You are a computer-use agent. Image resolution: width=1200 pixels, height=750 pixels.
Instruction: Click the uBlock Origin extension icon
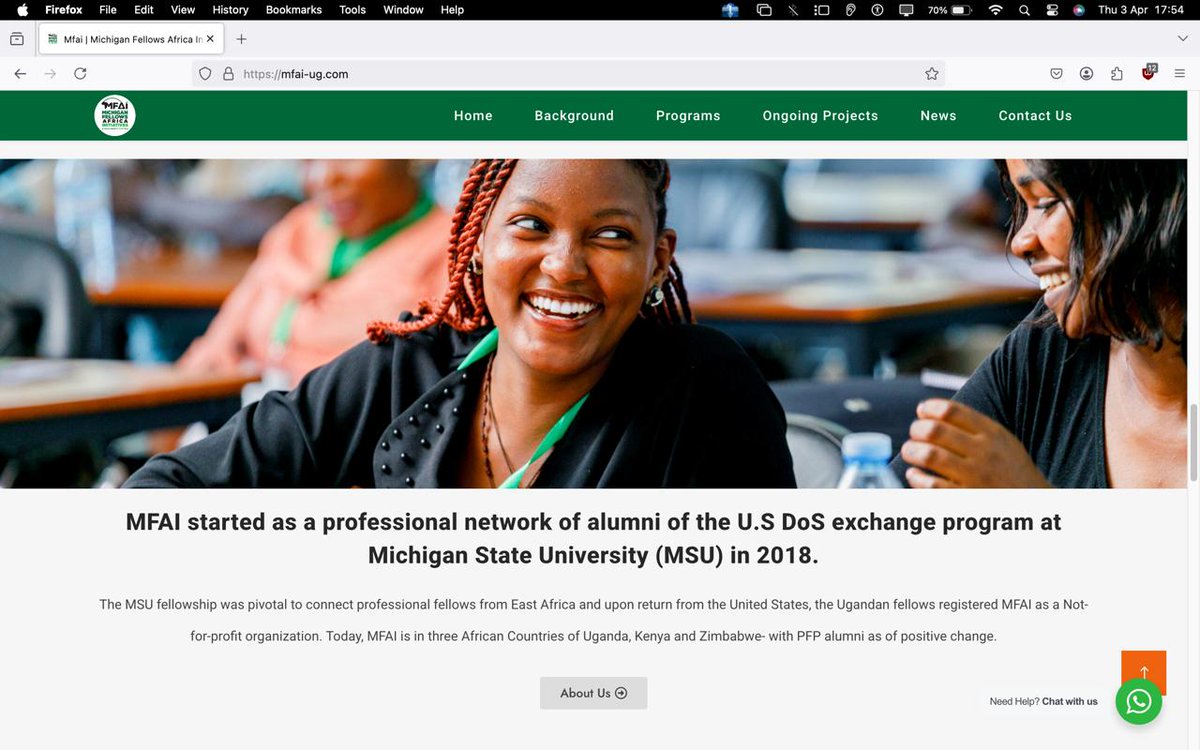pyautogui.click(x=1149, y=73)
